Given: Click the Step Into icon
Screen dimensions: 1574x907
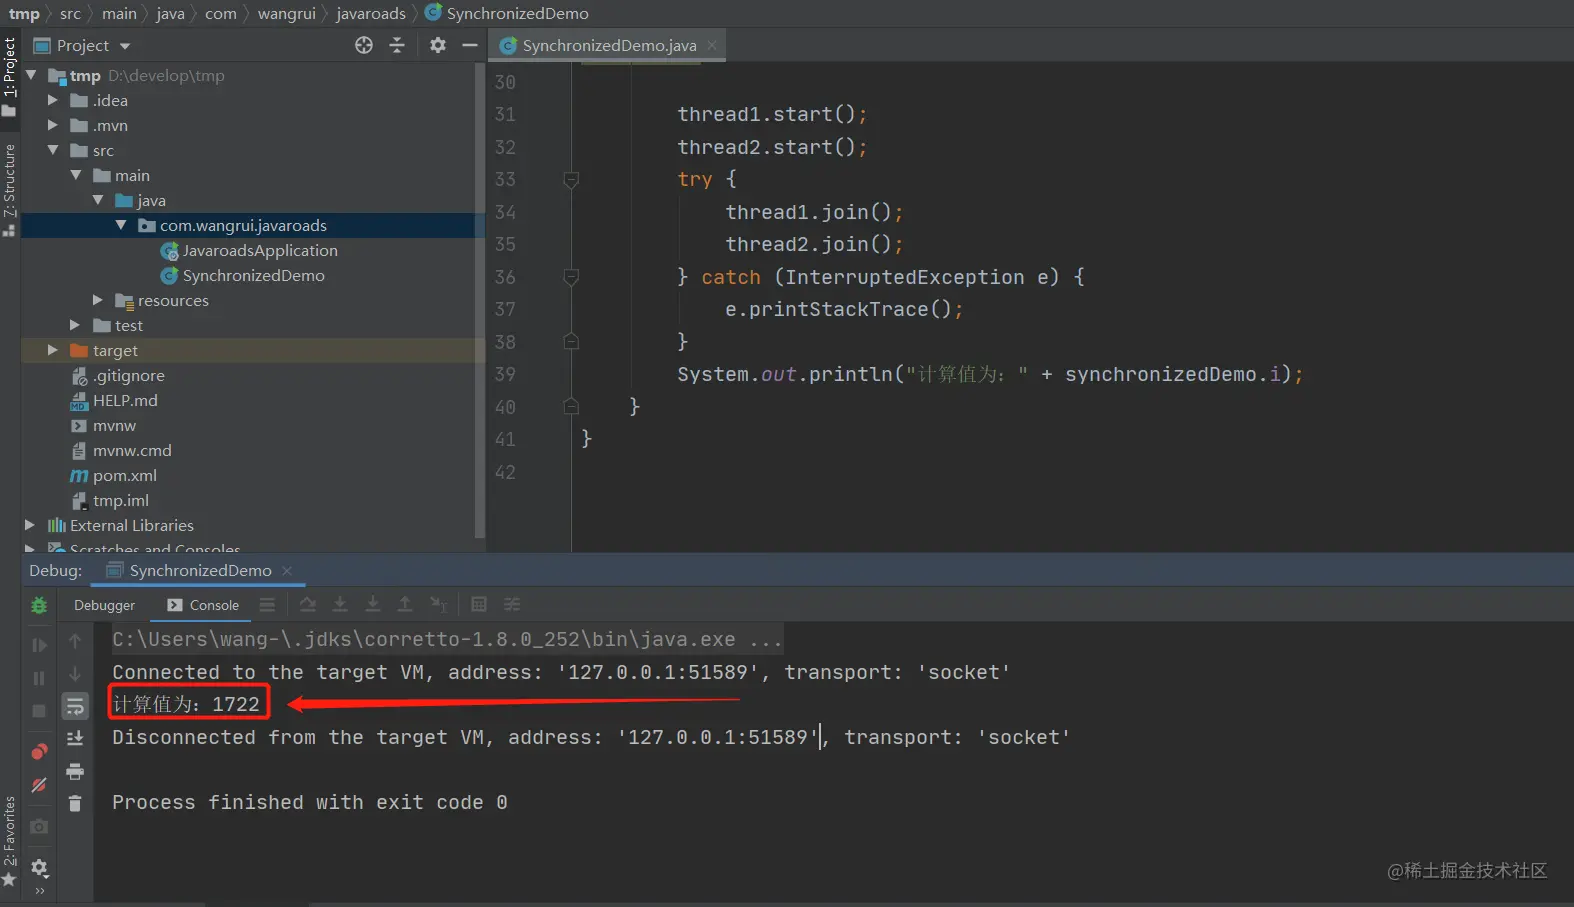Looking at the screenshot, I should click(340, 604).
